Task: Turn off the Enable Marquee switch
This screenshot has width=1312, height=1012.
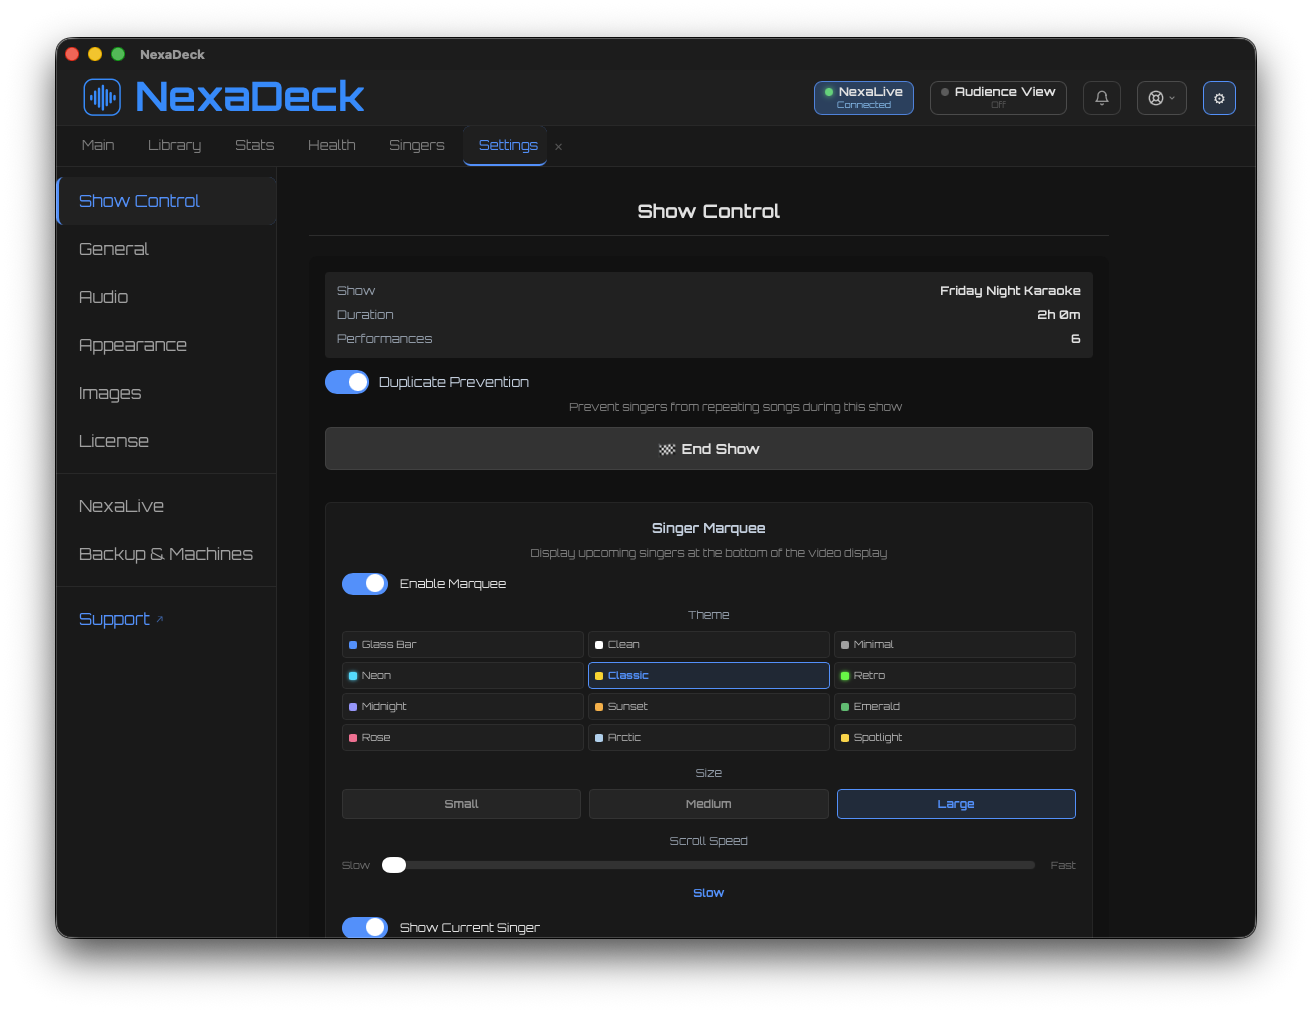Action: [365, 583]
